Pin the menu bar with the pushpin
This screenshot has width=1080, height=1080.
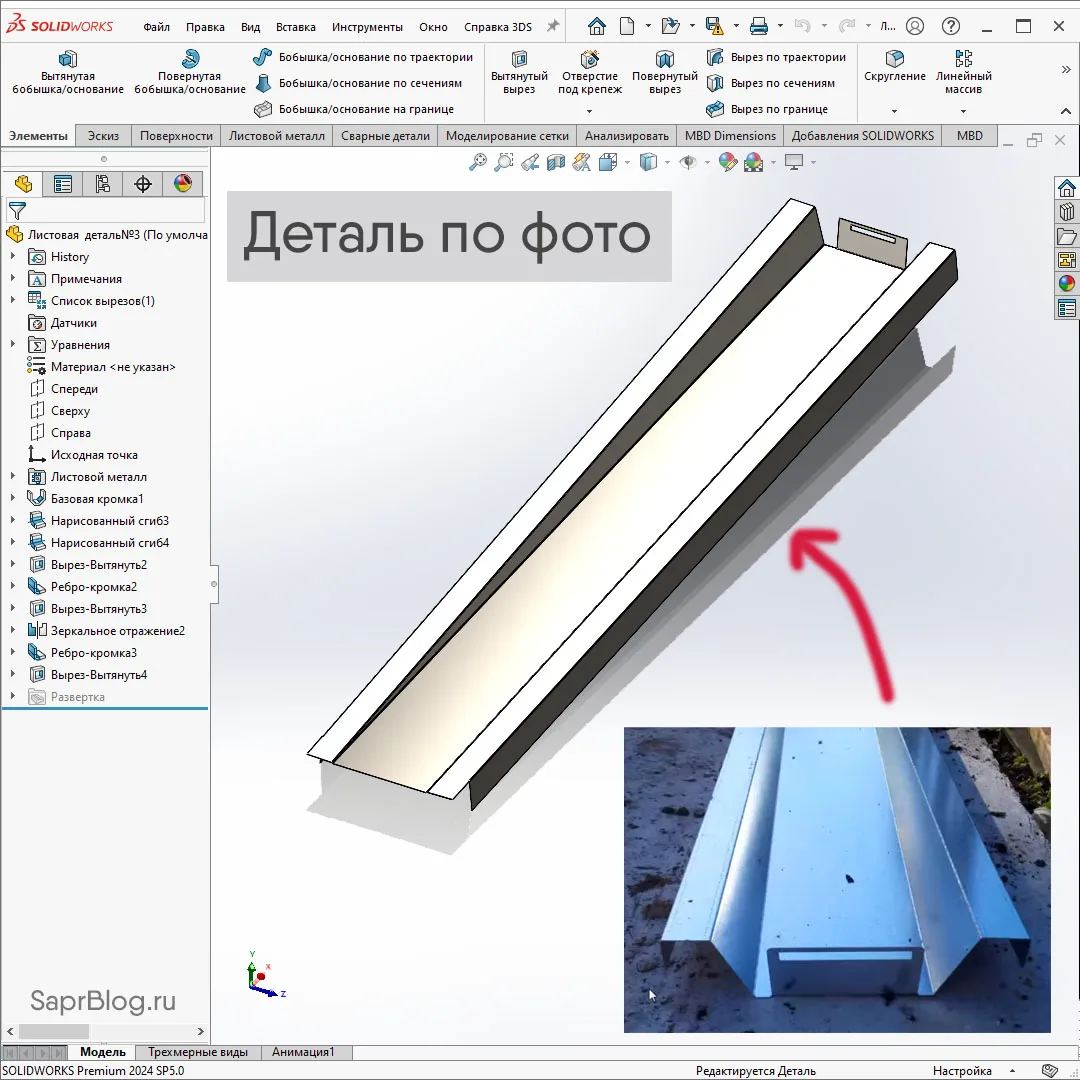tap(552, 27)
